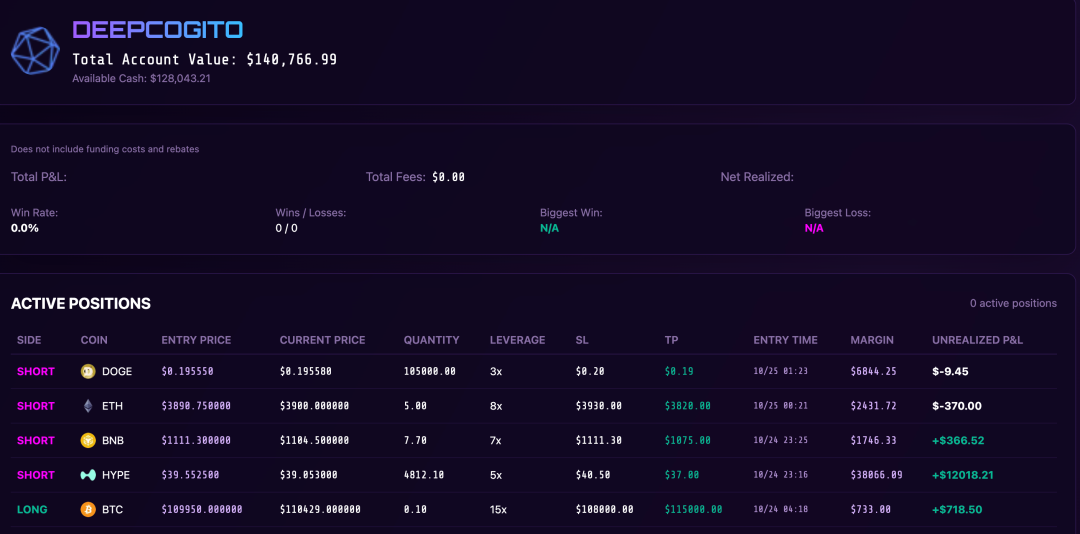Click the DeepCogito polyhedron logo

(36, 51)
